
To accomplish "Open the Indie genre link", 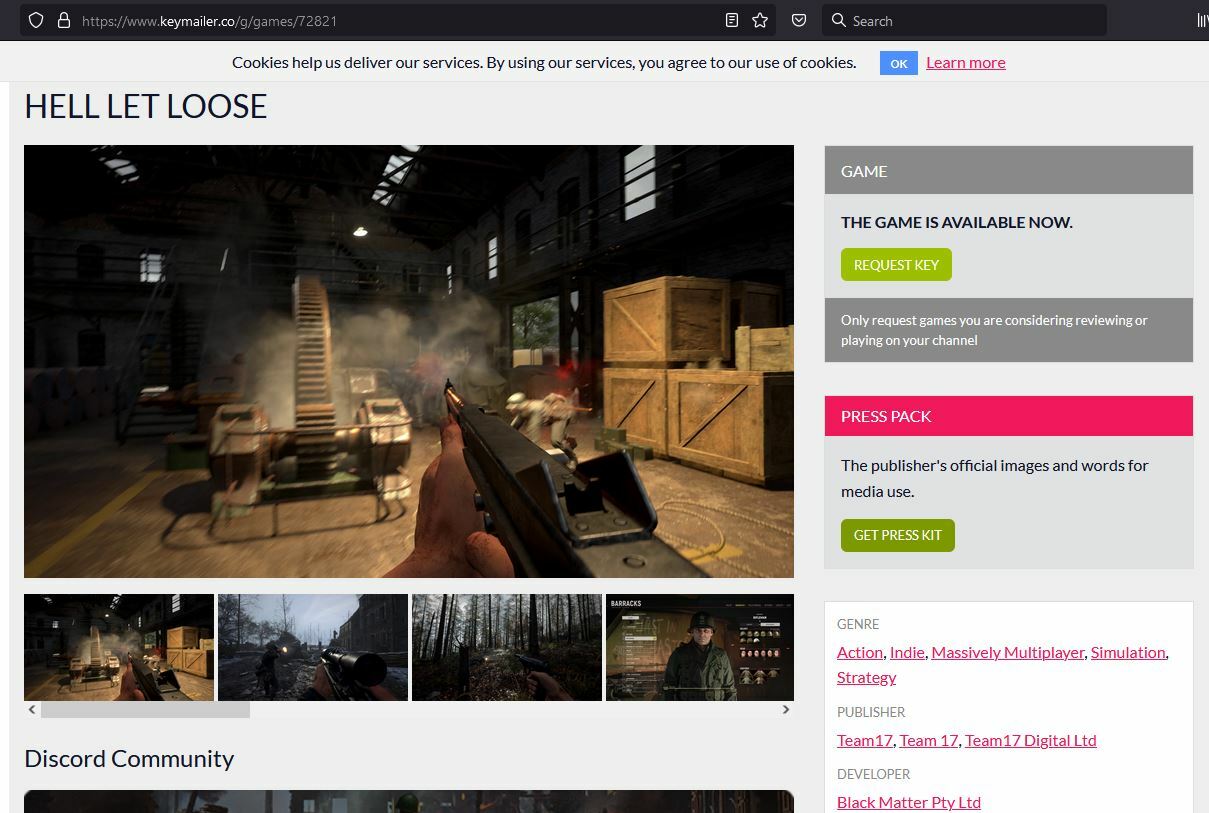I will point(907,652).
